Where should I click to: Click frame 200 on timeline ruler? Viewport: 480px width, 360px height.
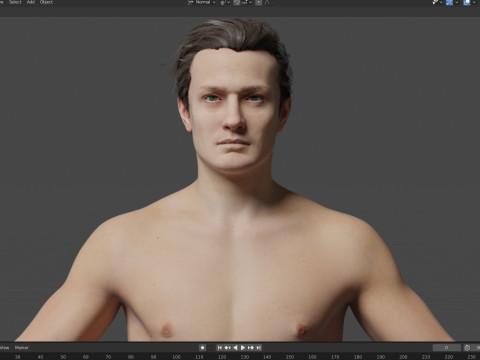[x=403, y=357]
